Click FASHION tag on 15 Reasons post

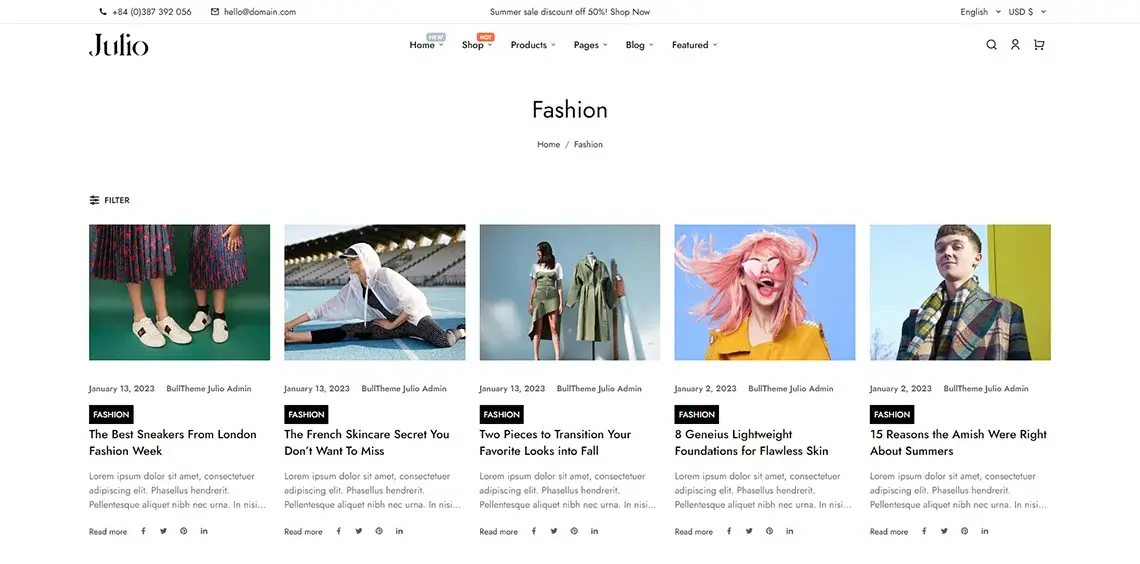[x=892, y=414]
